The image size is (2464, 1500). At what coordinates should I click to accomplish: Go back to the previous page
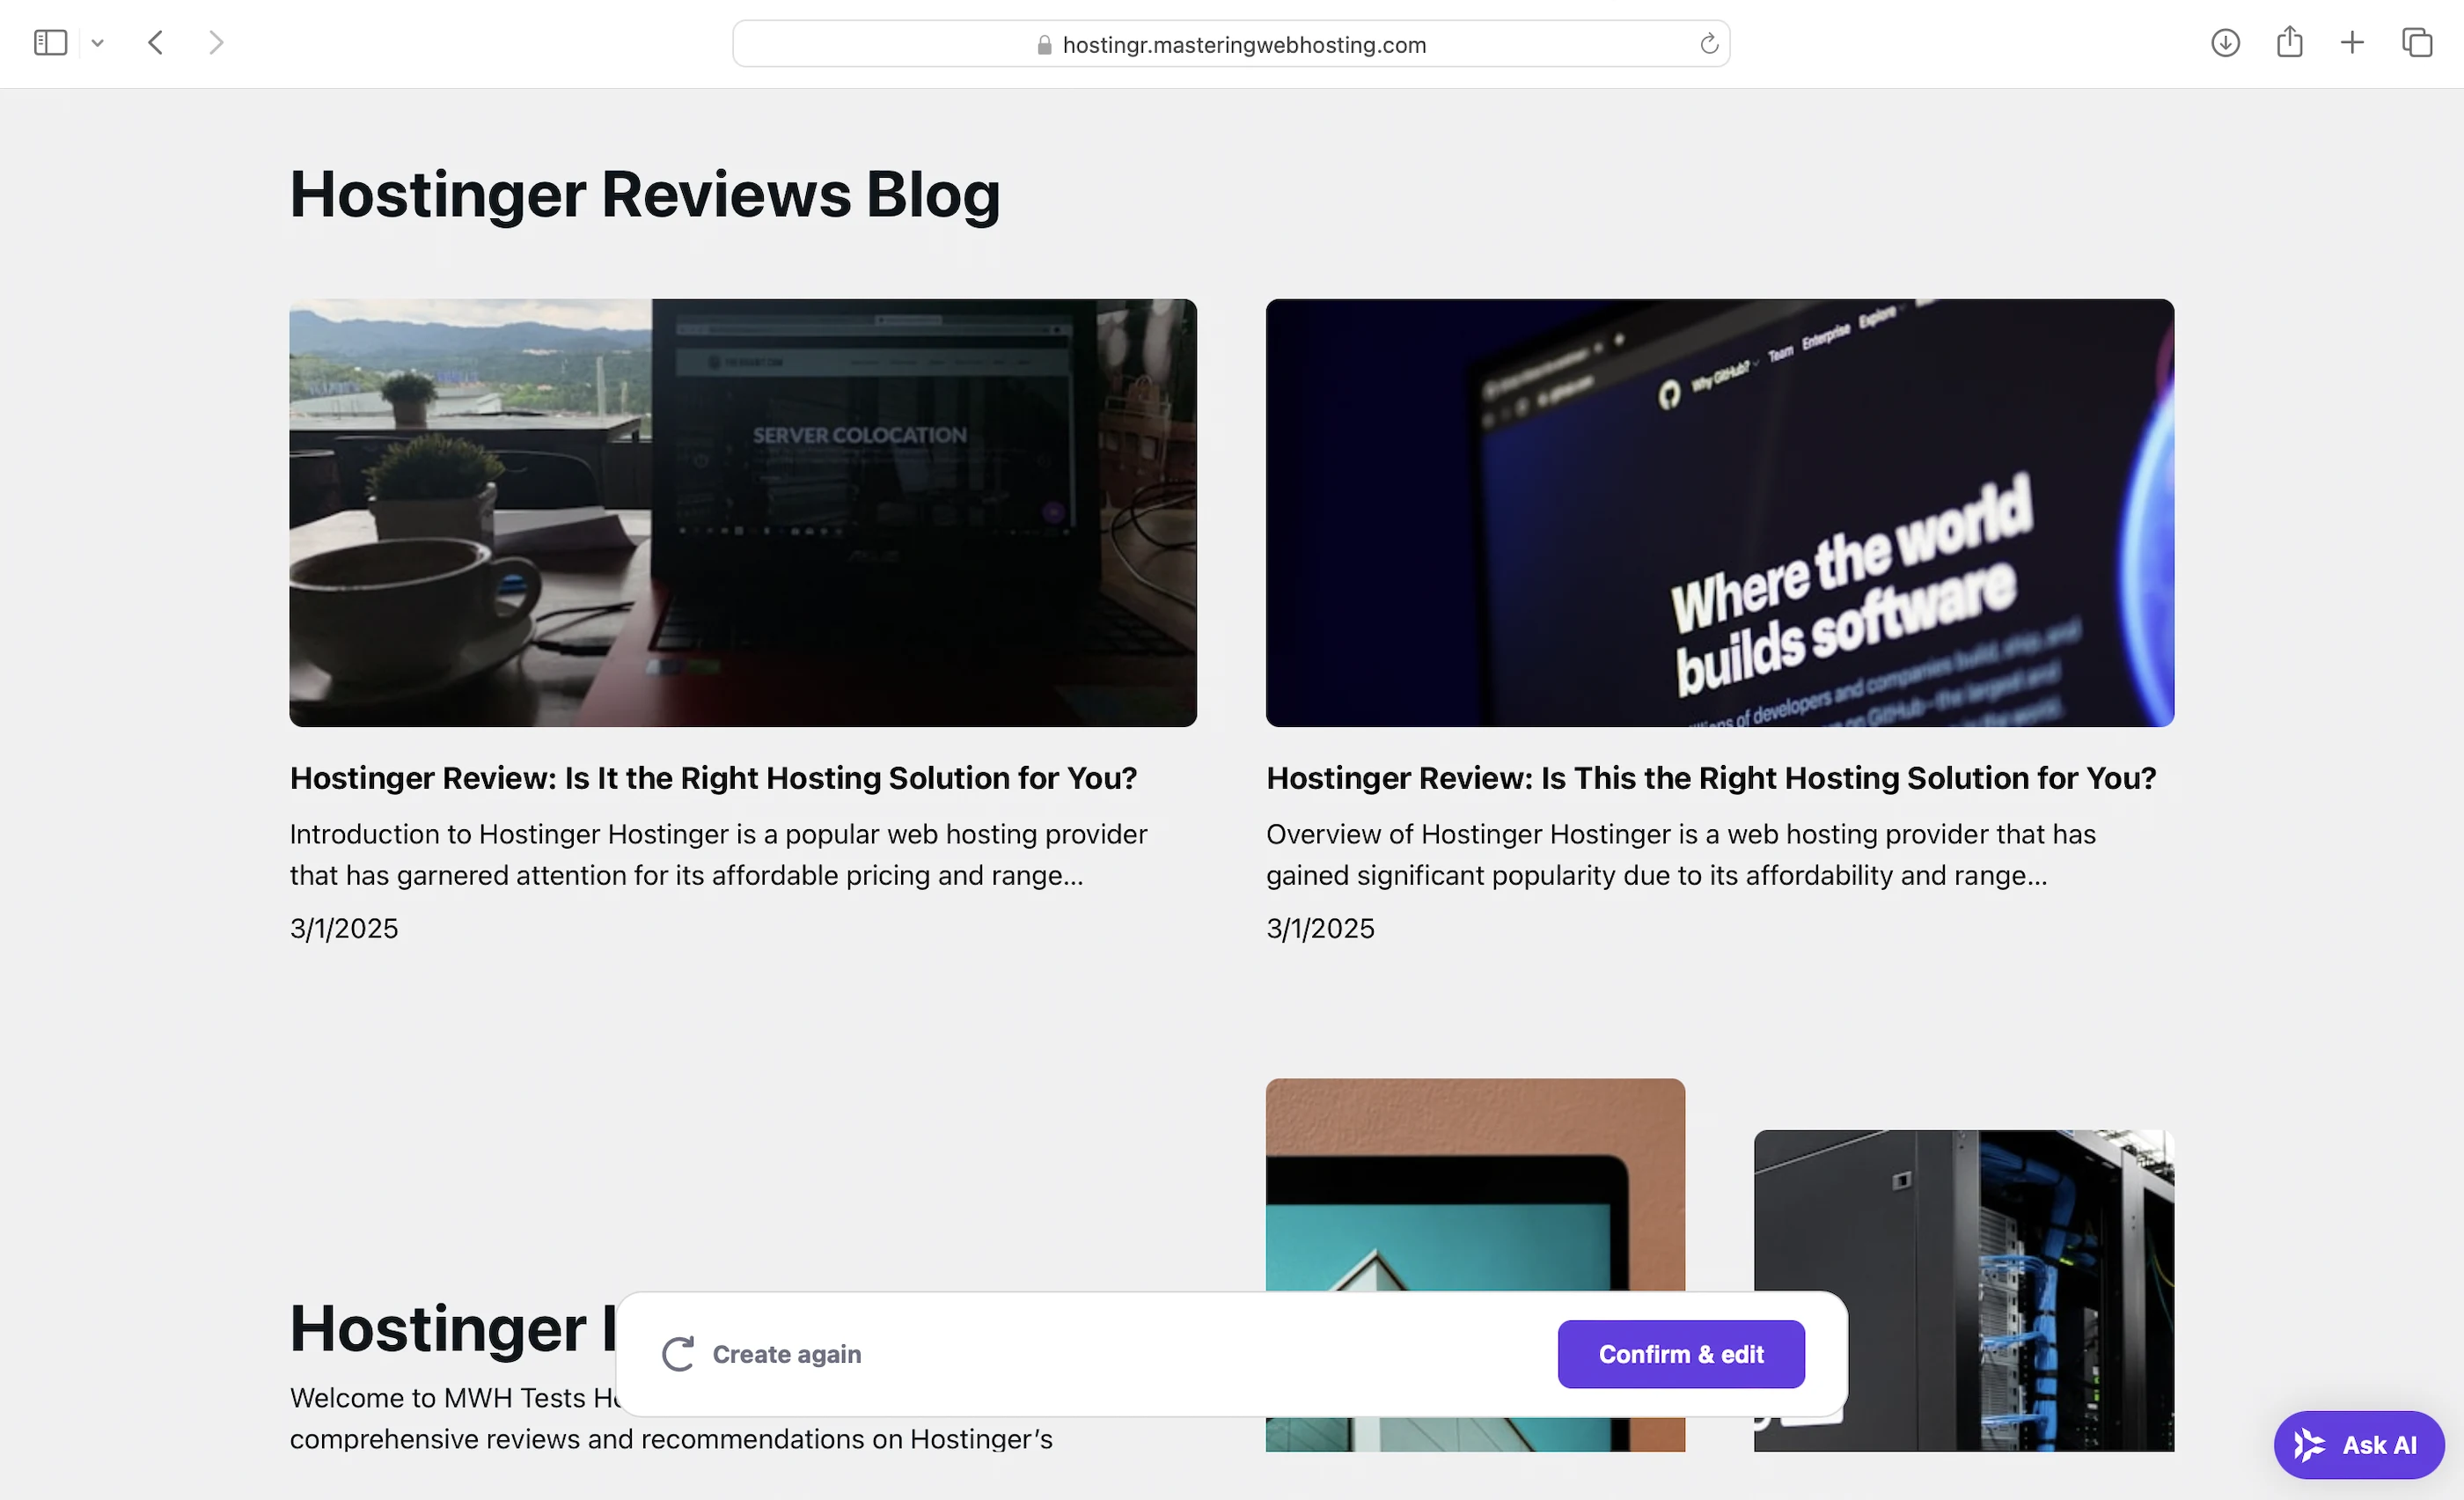click(155, 43)
